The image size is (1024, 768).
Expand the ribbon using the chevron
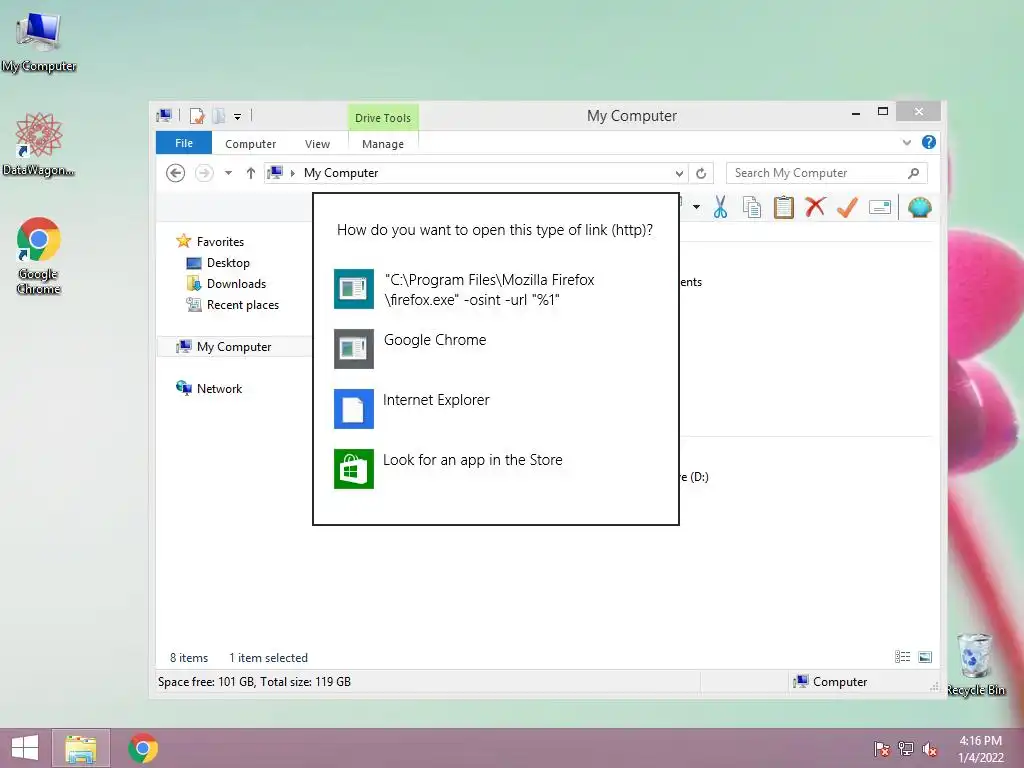906,142
